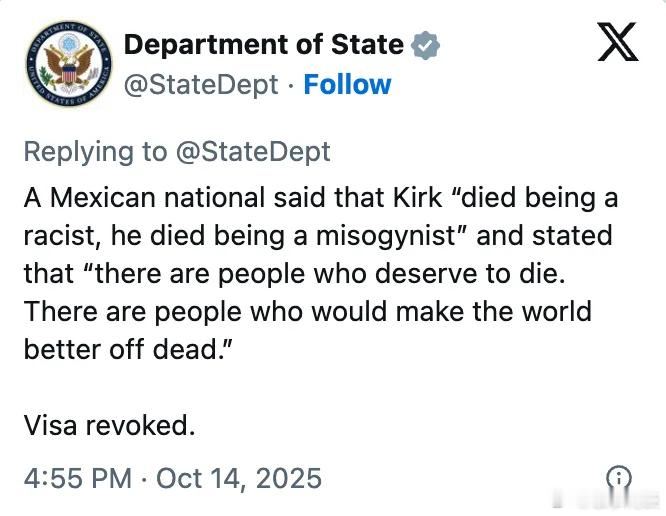
Task: Open the tweet info icon
Action: (619, 476)
